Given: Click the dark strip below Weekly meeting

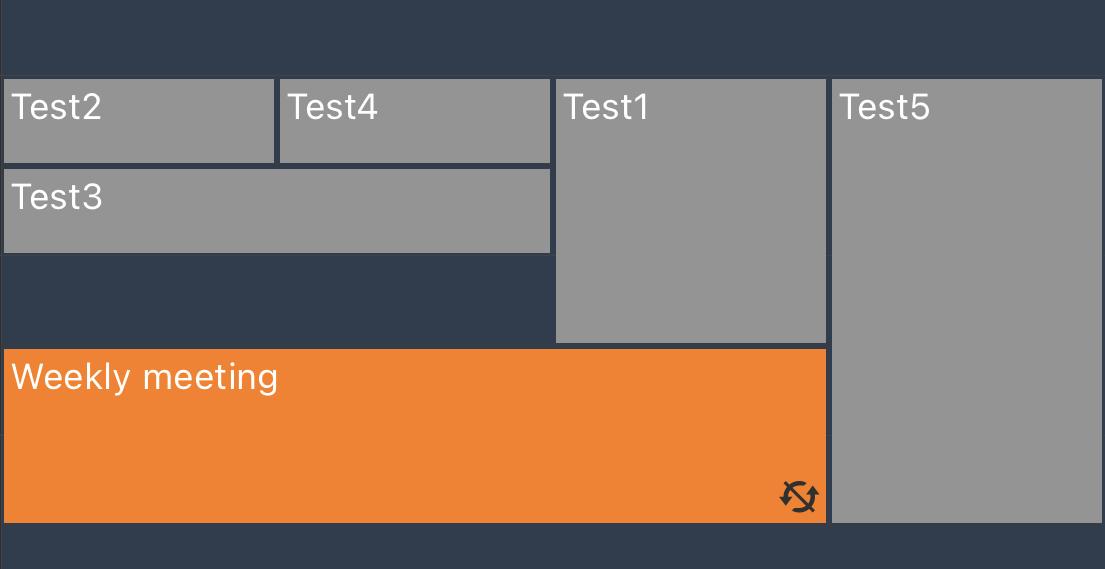Looking at the screenshot, I should (x=552, y=546).
